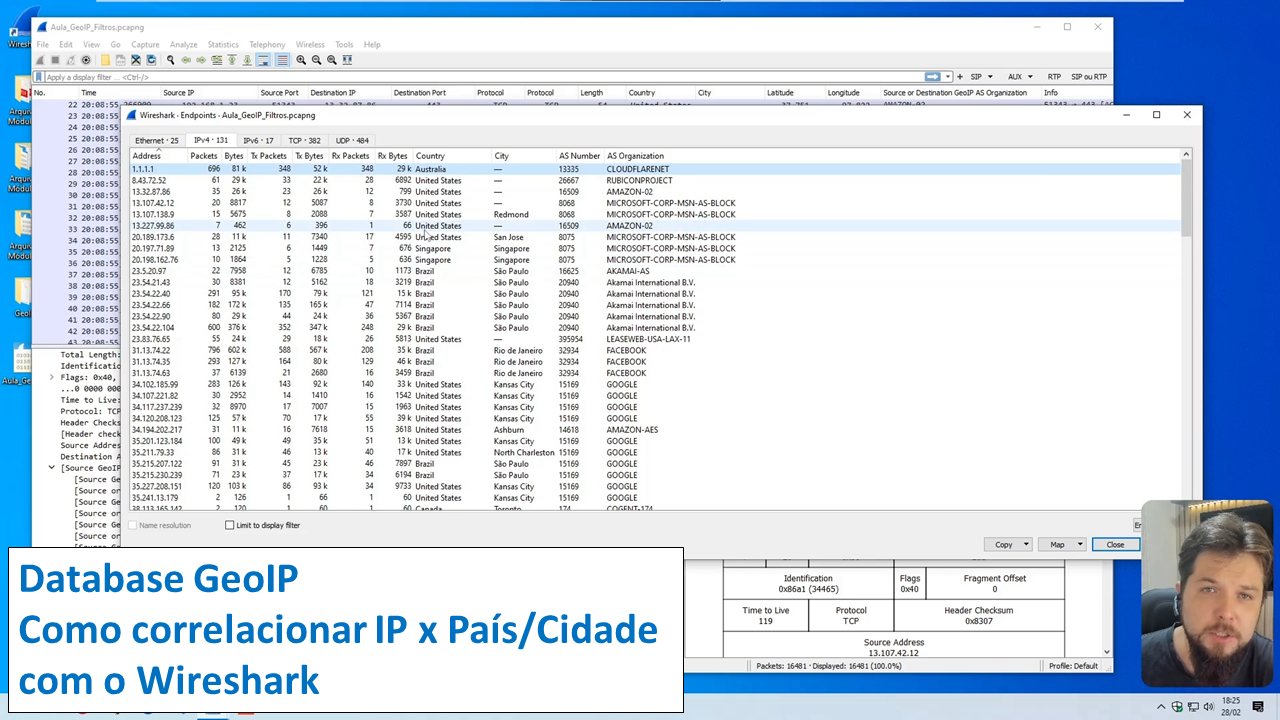Image resolution: width=1280 pixels, height=720 pixels.
Task: Enable the Limit to display filter checkbox
Action: click(x=230, y=525)
